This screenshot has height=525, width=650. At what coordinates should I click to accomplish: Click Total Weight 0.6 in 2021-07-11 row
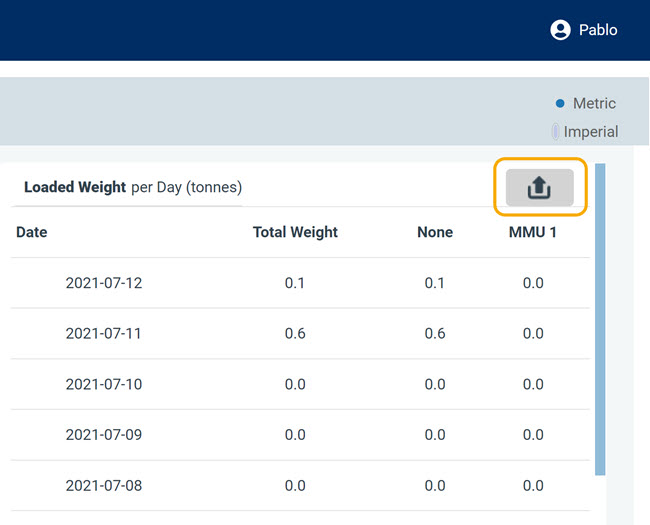tap(295, 333)
